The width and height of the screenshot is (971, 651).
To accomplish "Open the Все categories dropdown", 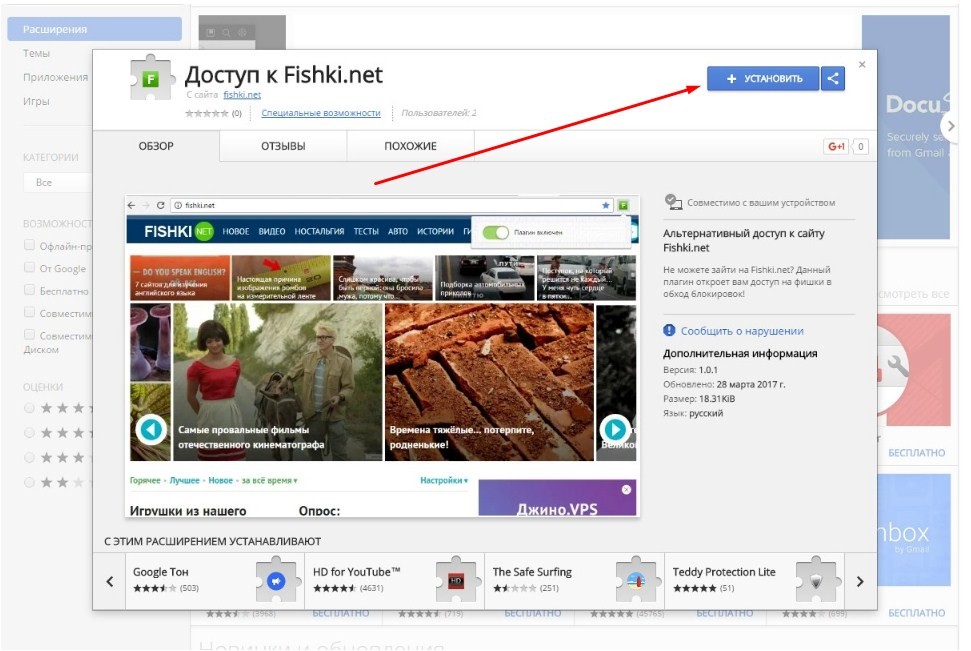I will point(58,183).
